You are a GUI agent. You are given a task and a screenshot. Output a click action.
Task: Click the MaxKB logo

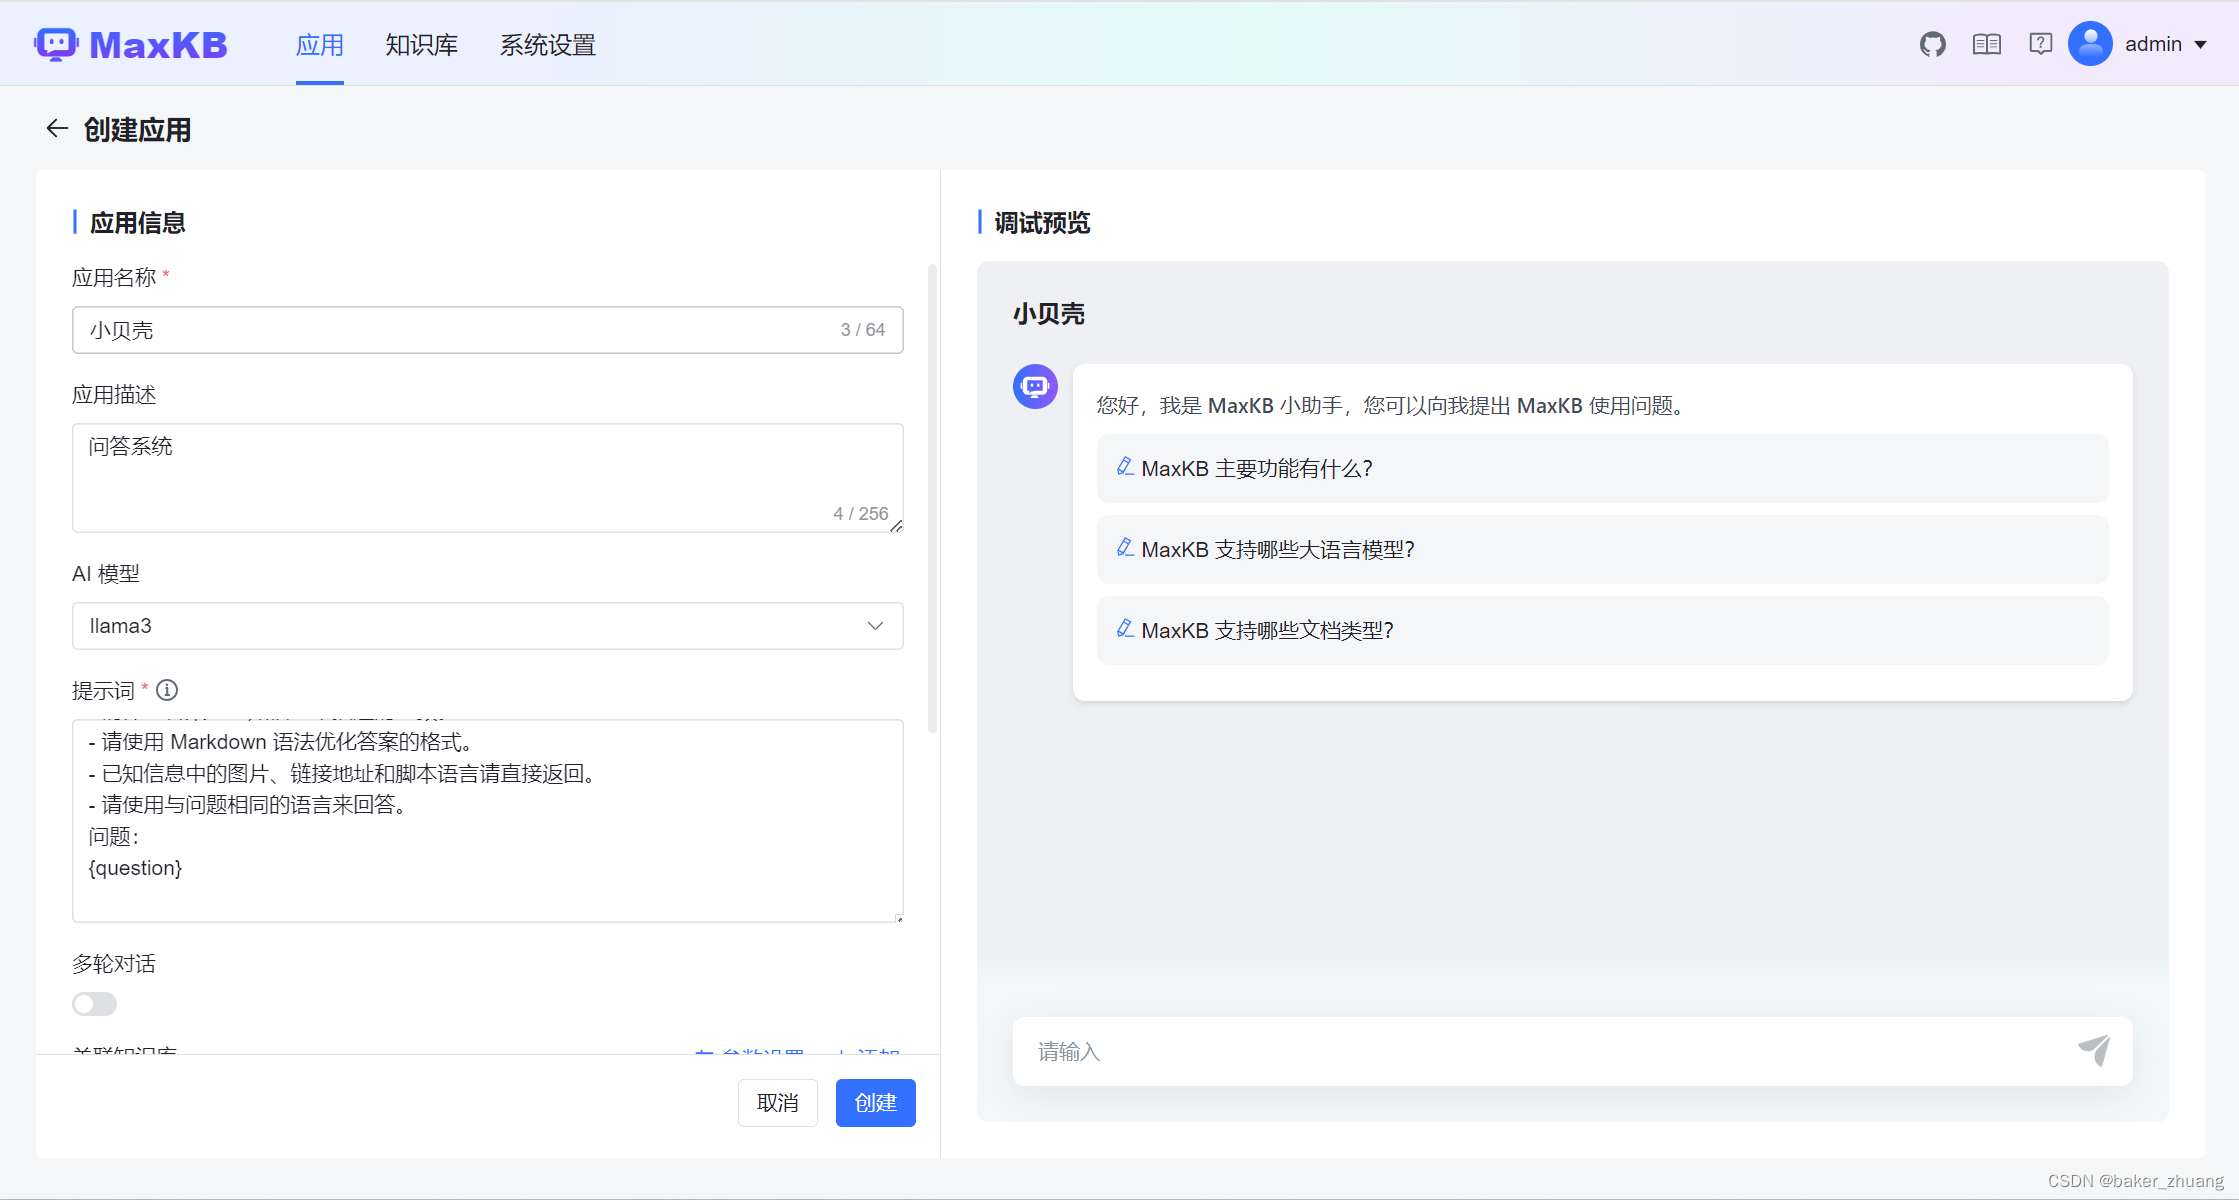click(131, 44)
